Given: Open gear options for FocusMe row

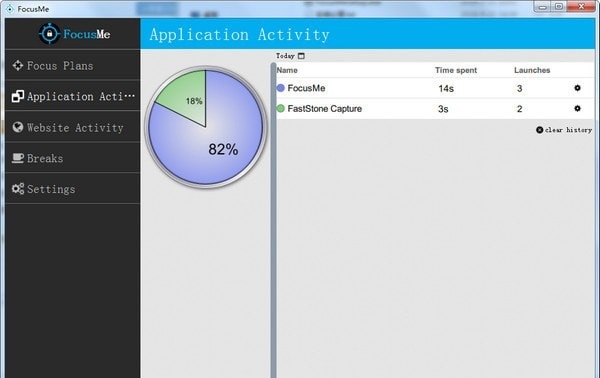Looking at the screenshot, I should coord(577,88).
